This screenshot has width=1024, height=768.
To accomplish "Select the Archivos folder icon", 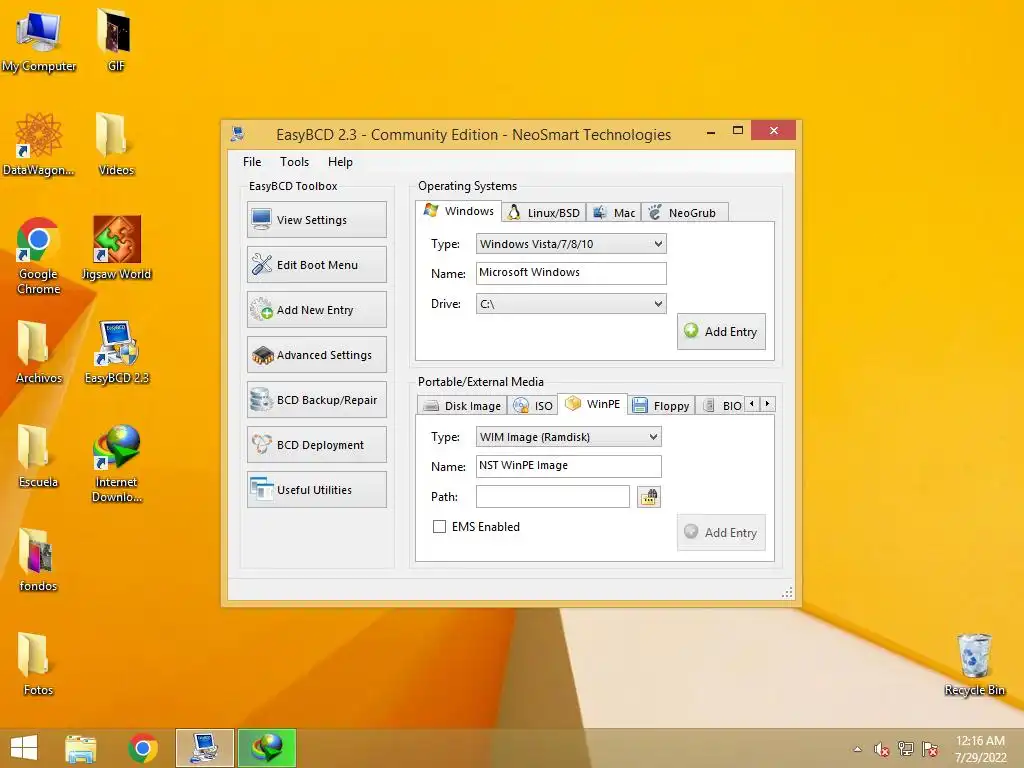I will point(39,352).
